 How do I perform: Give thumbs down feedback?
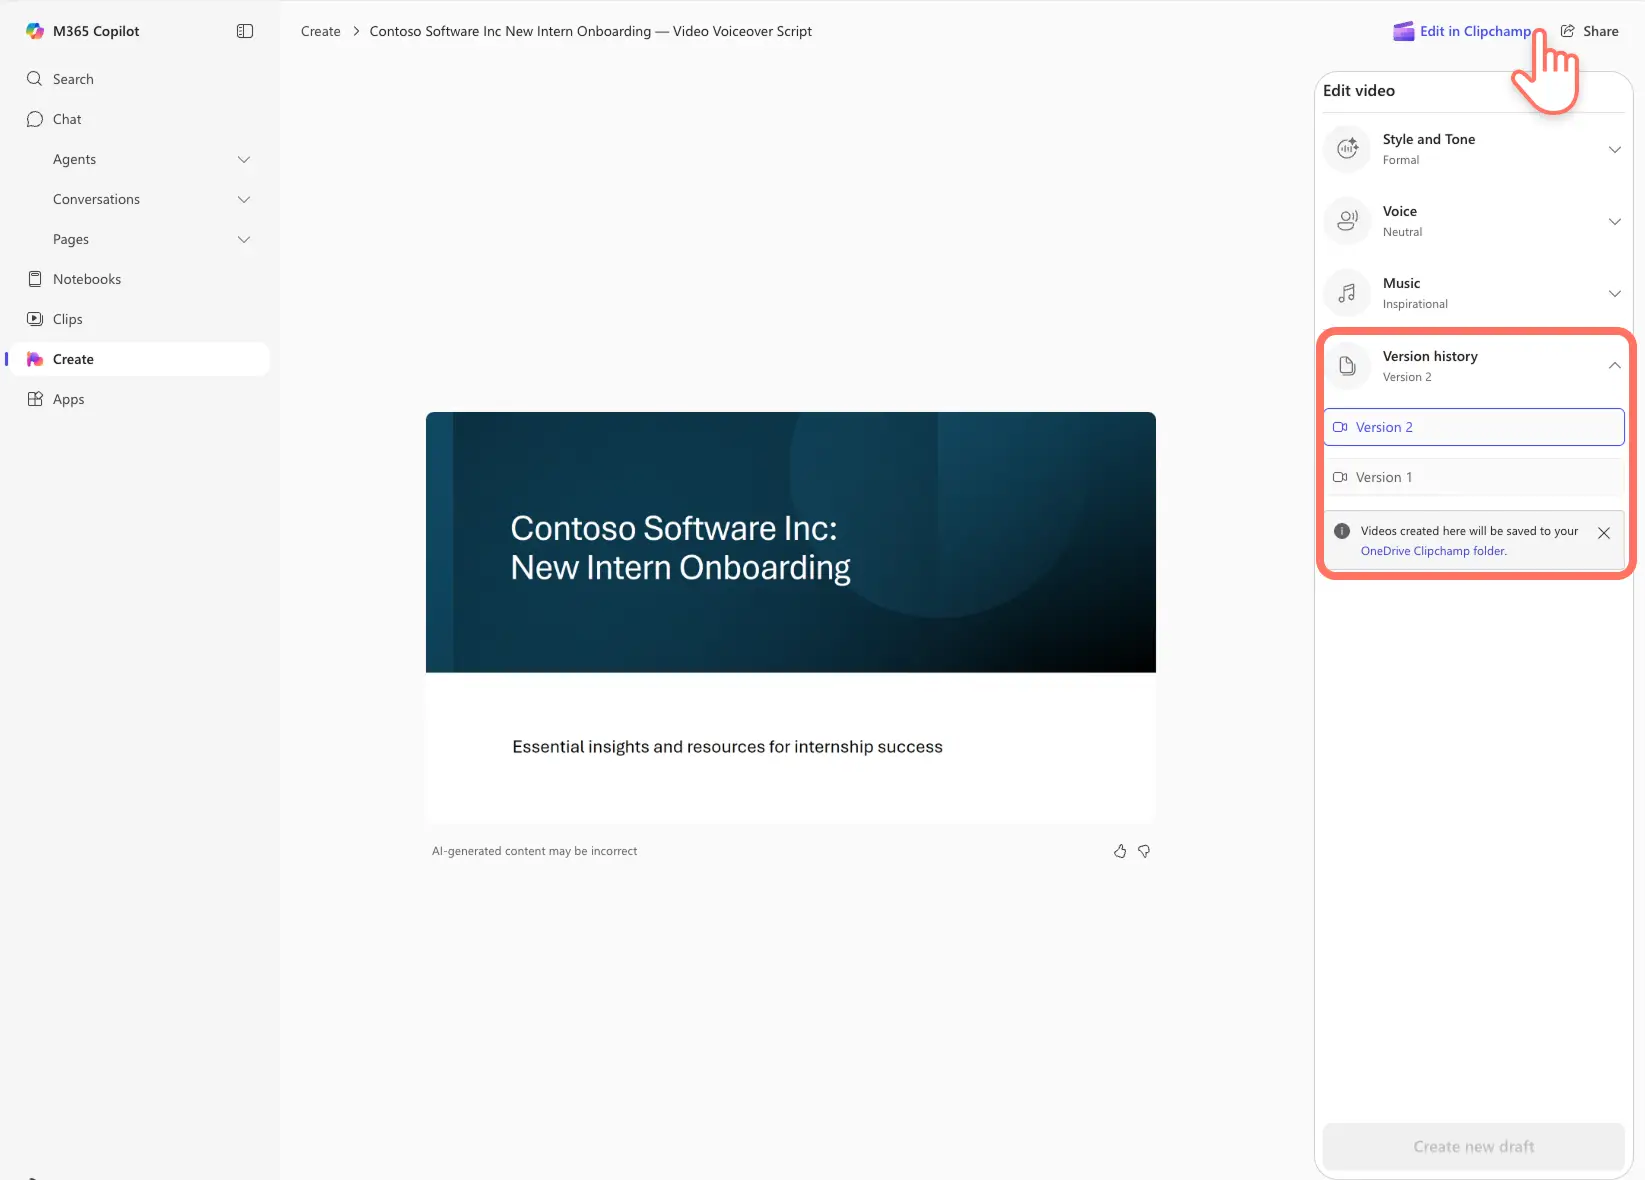tap(1144, 851)
